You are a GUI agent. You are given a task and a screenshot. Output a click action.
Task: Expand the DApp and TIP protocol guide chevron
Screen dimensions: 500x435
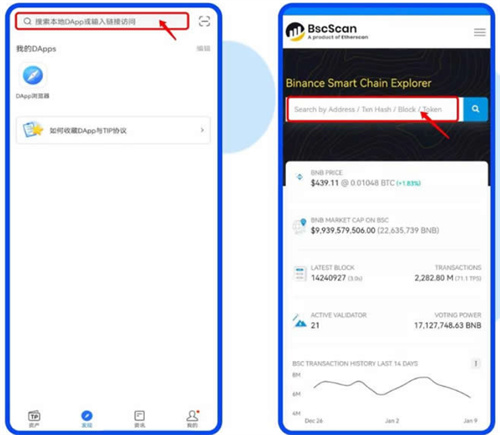coord(202,130)
